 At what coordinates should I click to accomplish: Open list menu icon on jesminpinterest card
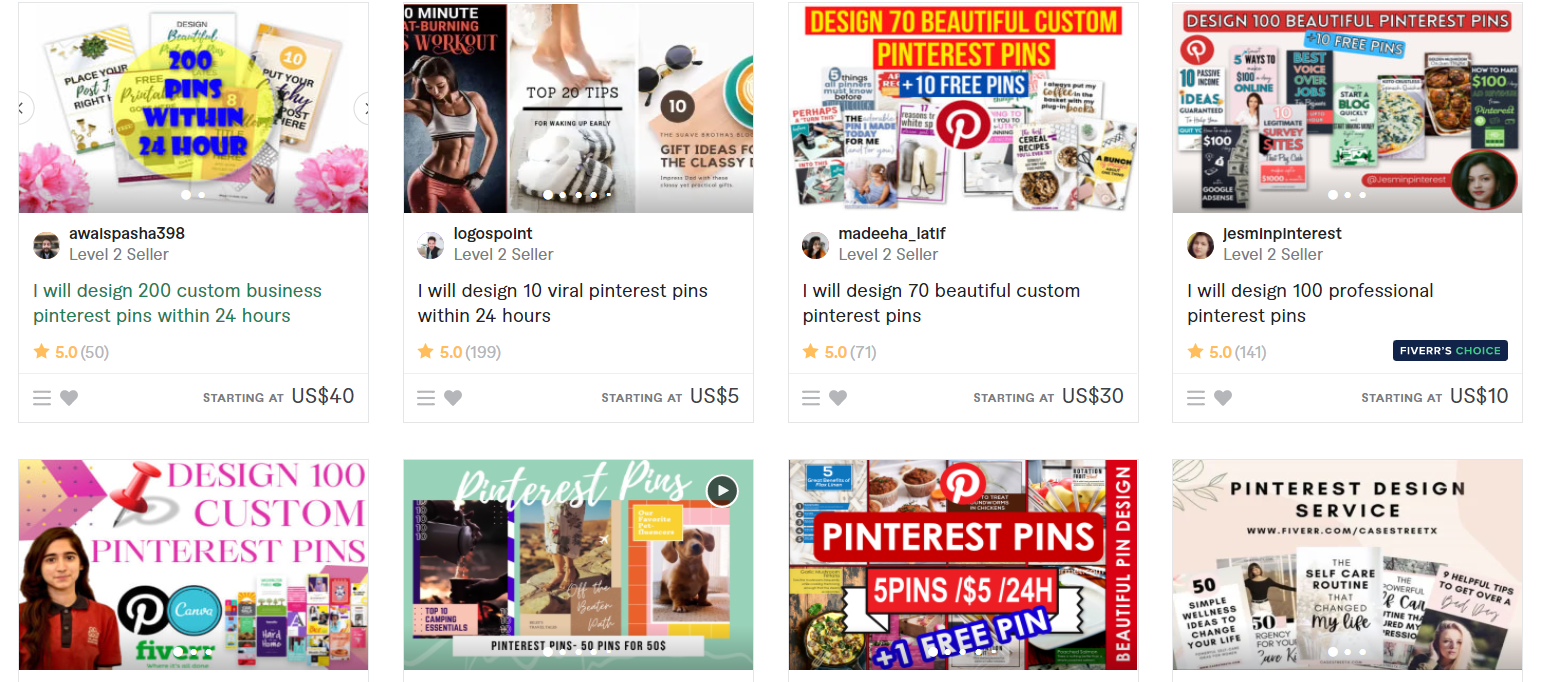1196,398
